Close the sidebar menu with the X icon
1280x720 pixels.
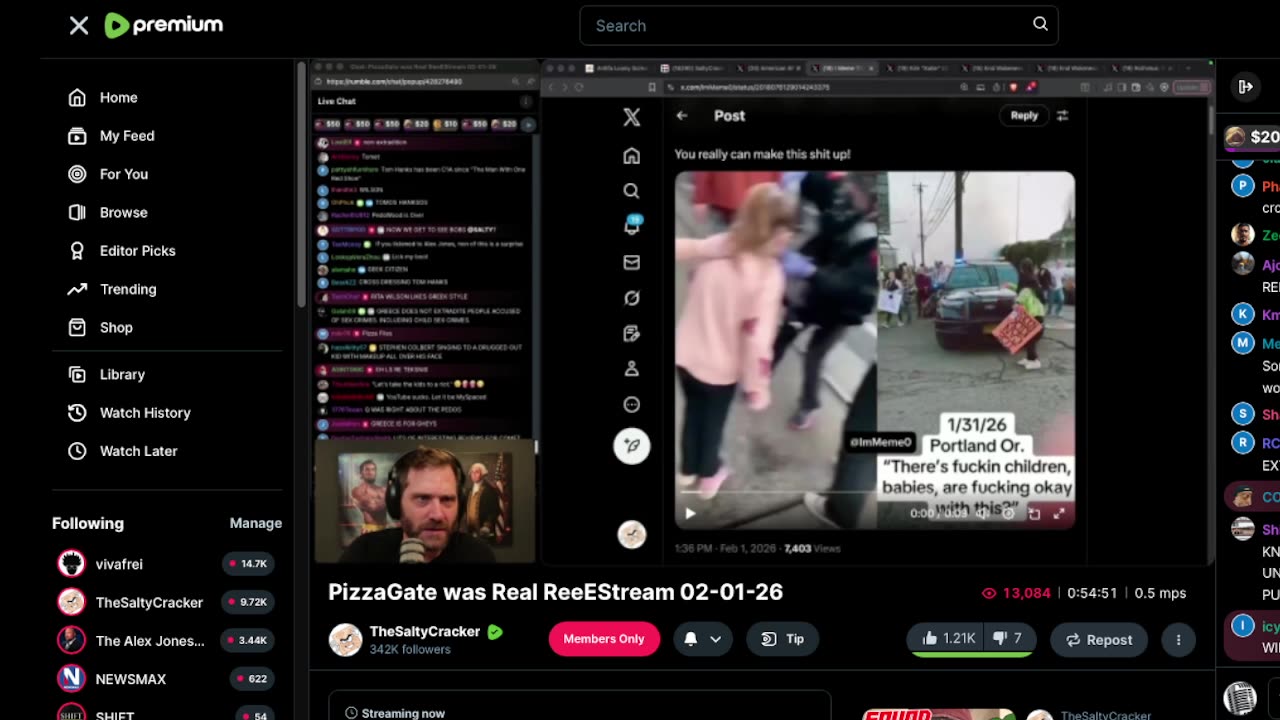click(79, 26)
